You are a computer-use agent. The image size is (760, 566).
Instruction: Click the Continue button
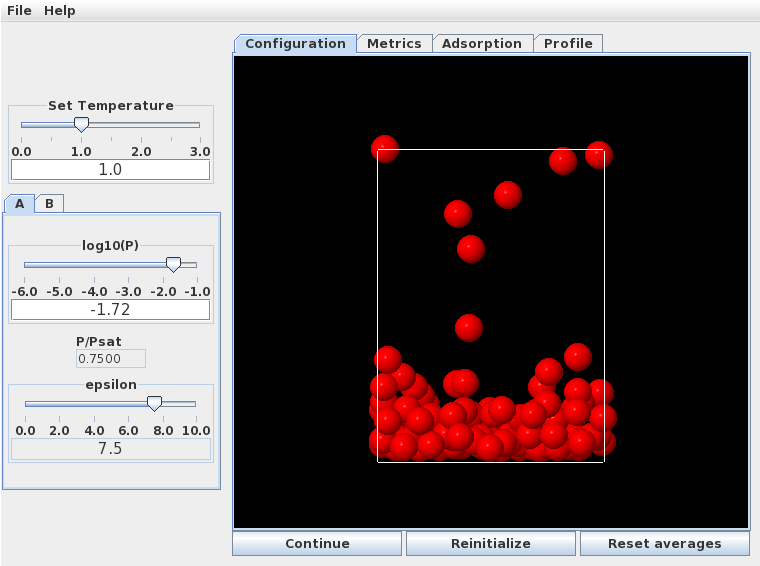[x=317, y=543]
